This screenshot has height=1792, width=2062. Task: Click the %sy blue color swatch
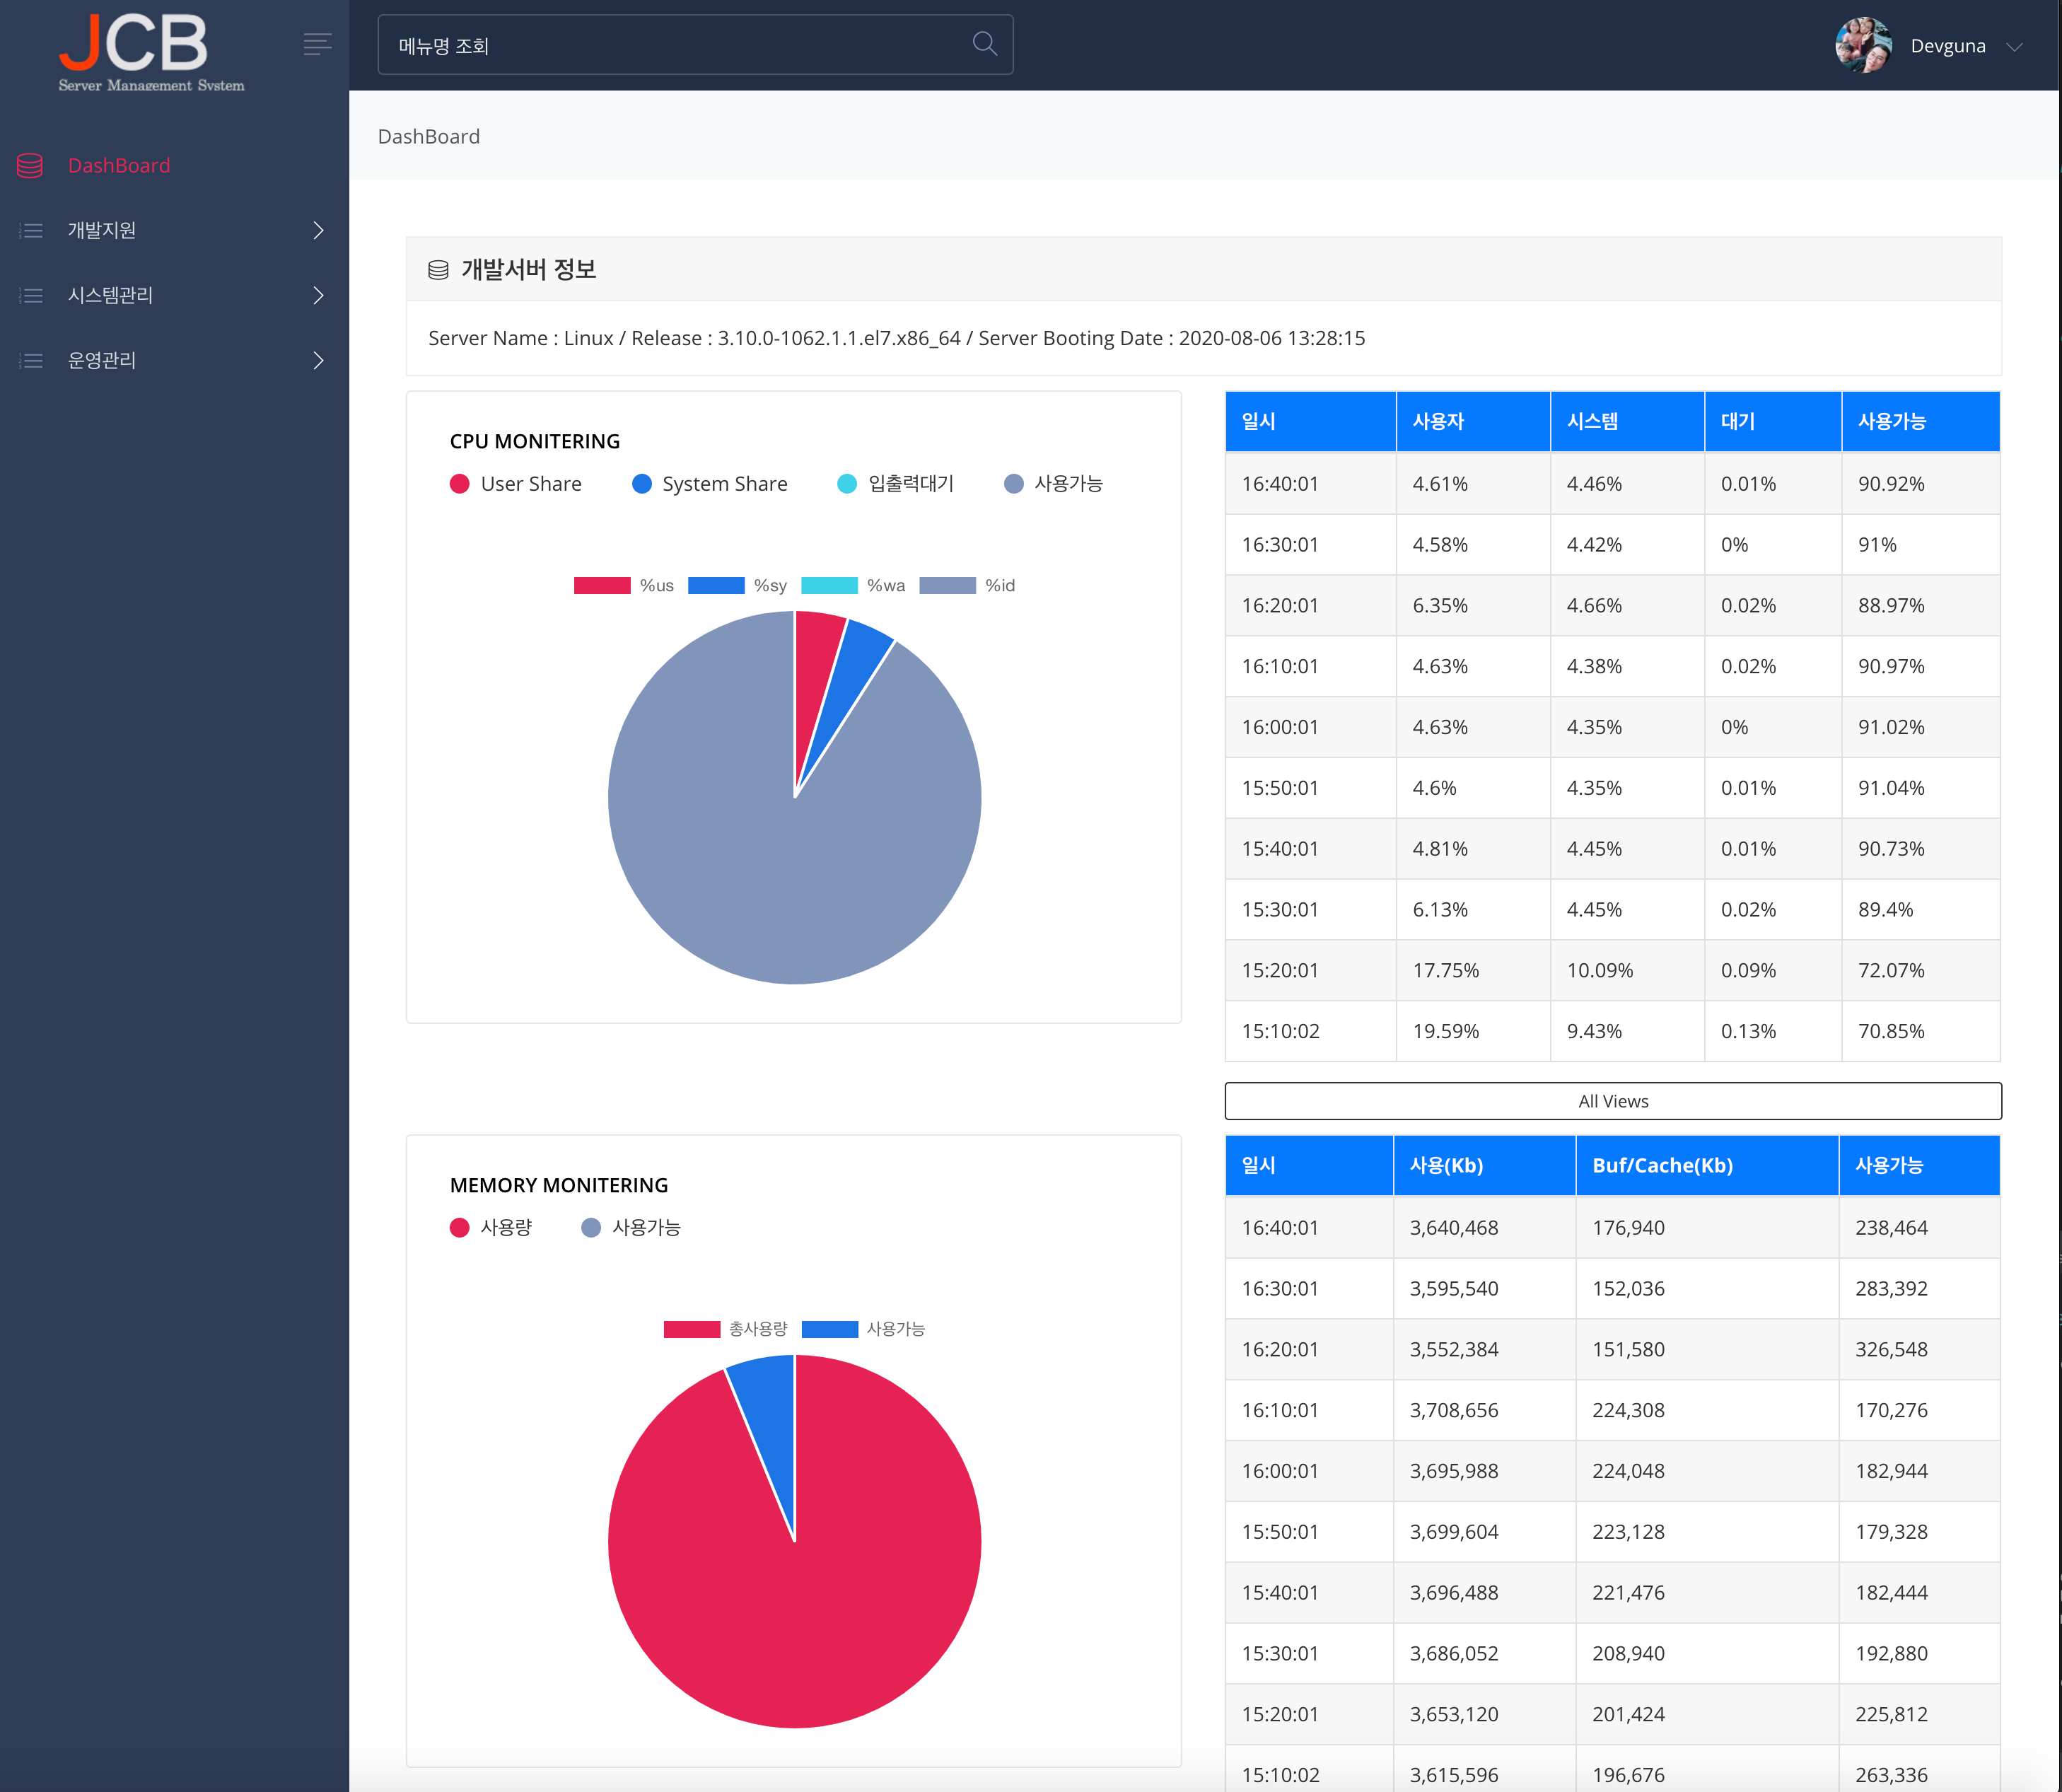tap(716, 586)
